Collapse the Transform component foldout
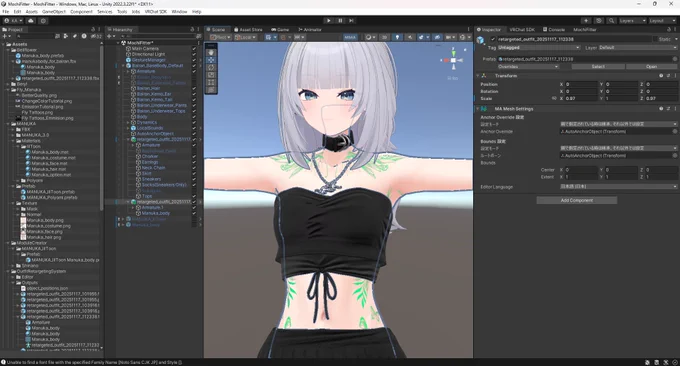Screen dimensions: 680x366 pos(478,76)
